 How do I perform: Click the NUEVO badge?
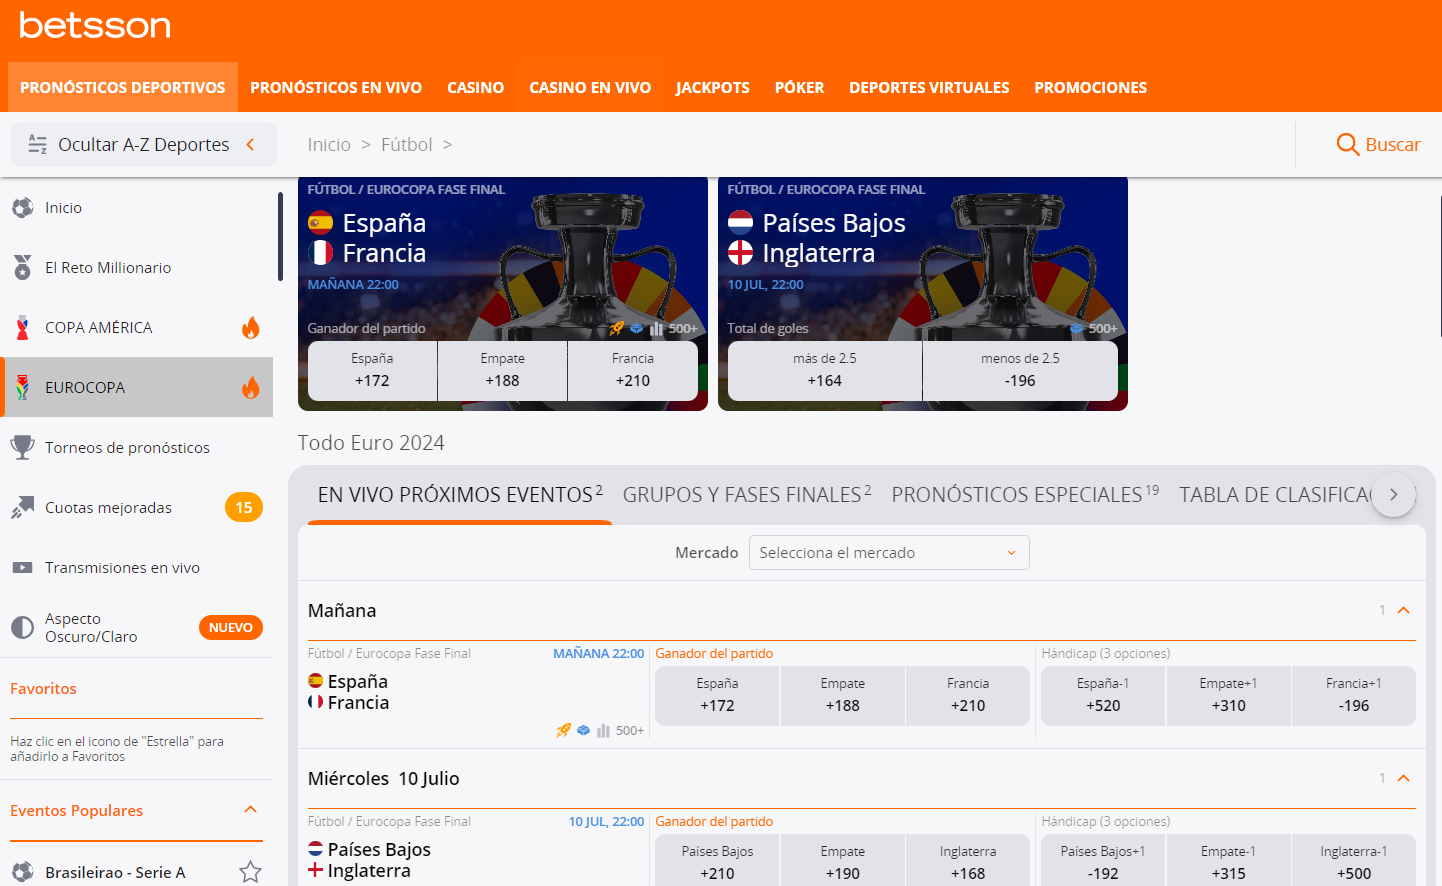click(x=231, y=628)
